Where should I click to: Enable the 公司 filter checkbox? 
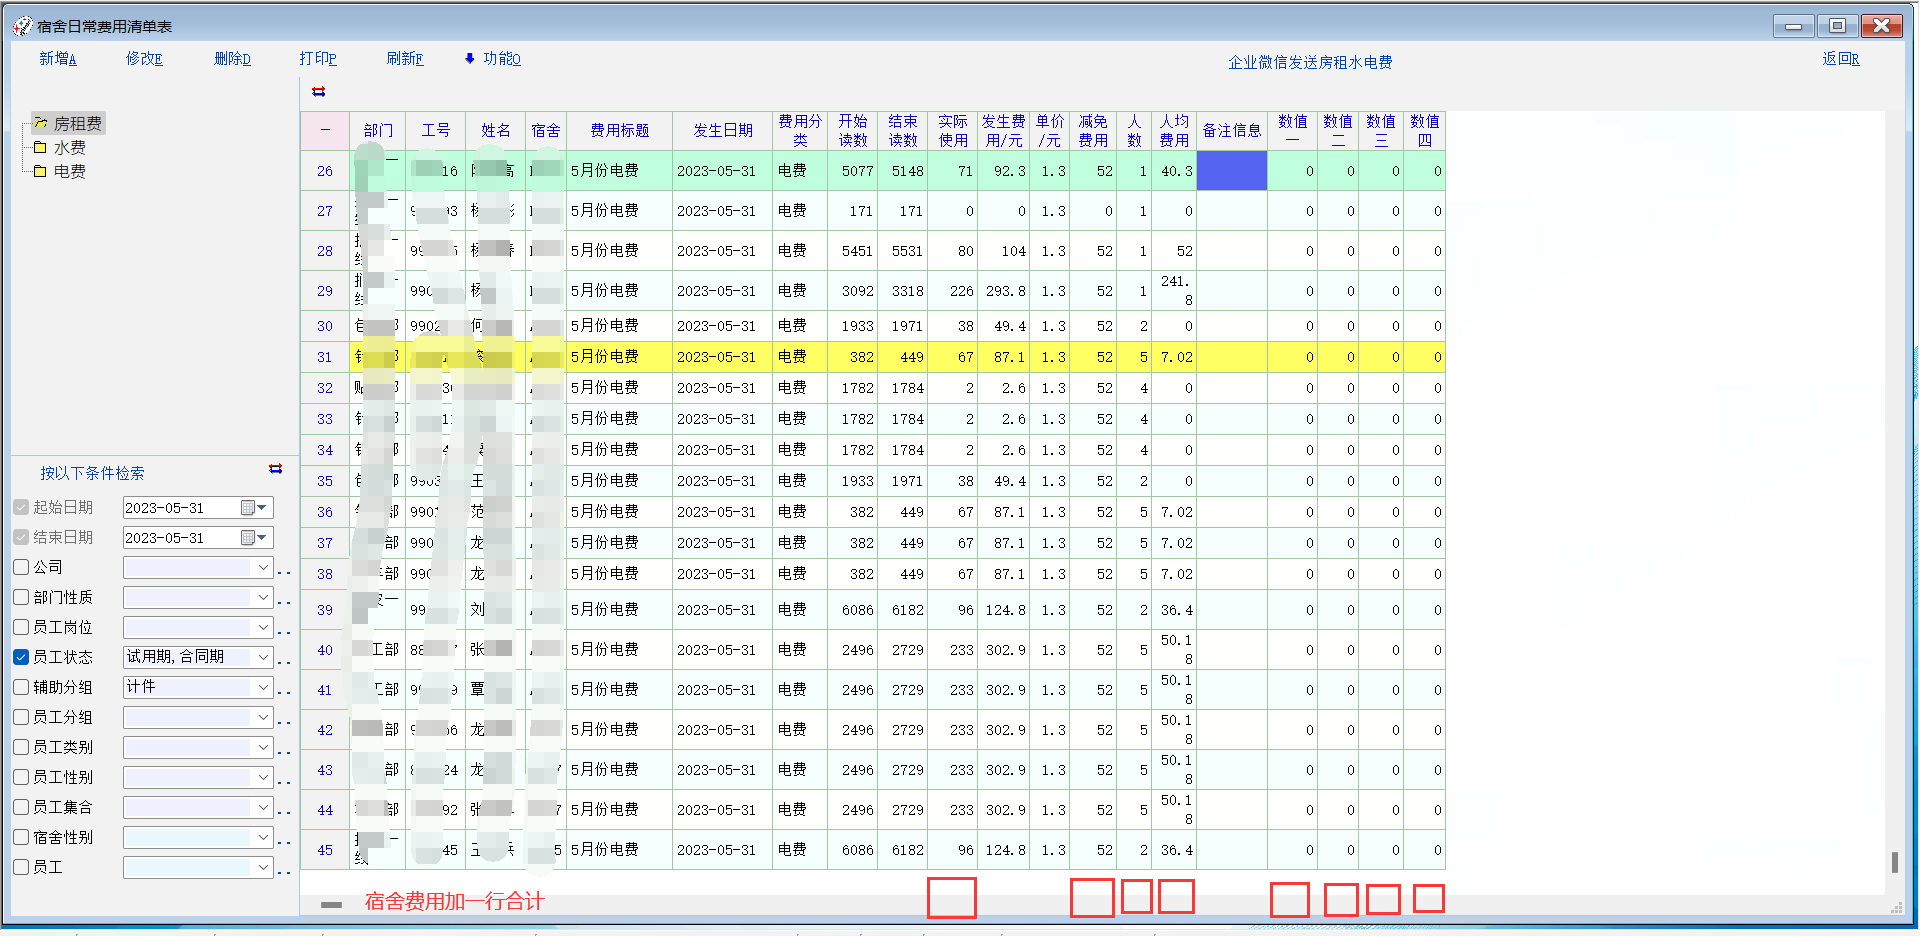coord(21,567)
